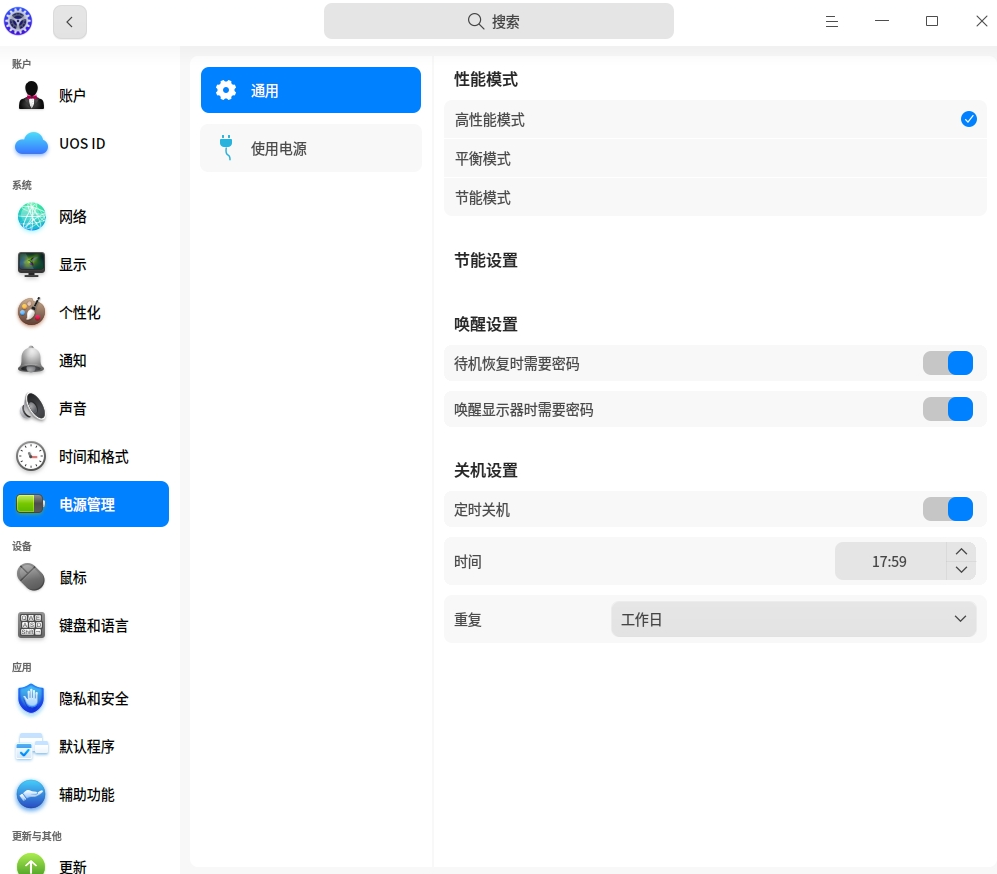
Task: Open the 通知 bell icon
Action: pos(31,360)
